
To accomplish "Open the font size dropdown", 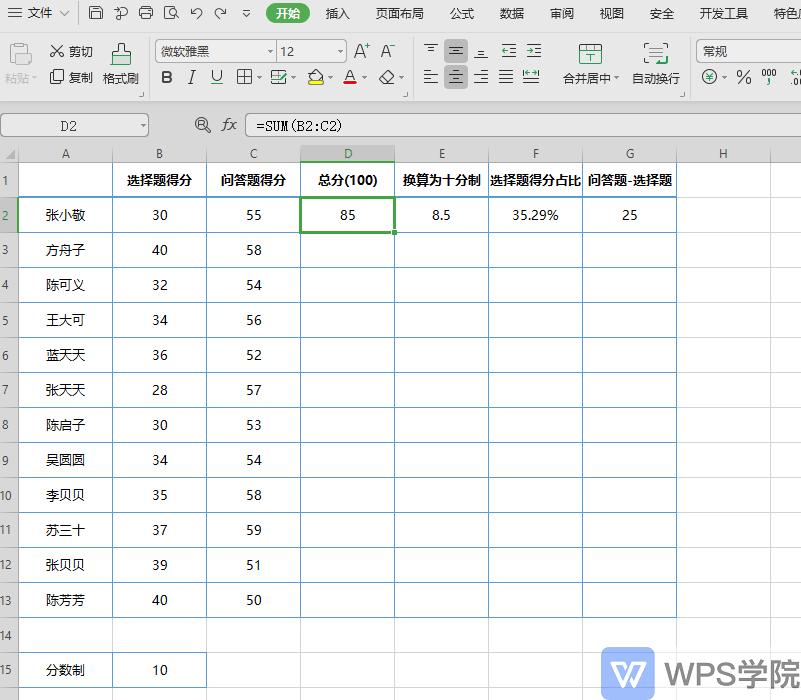I will click(342, 52).
